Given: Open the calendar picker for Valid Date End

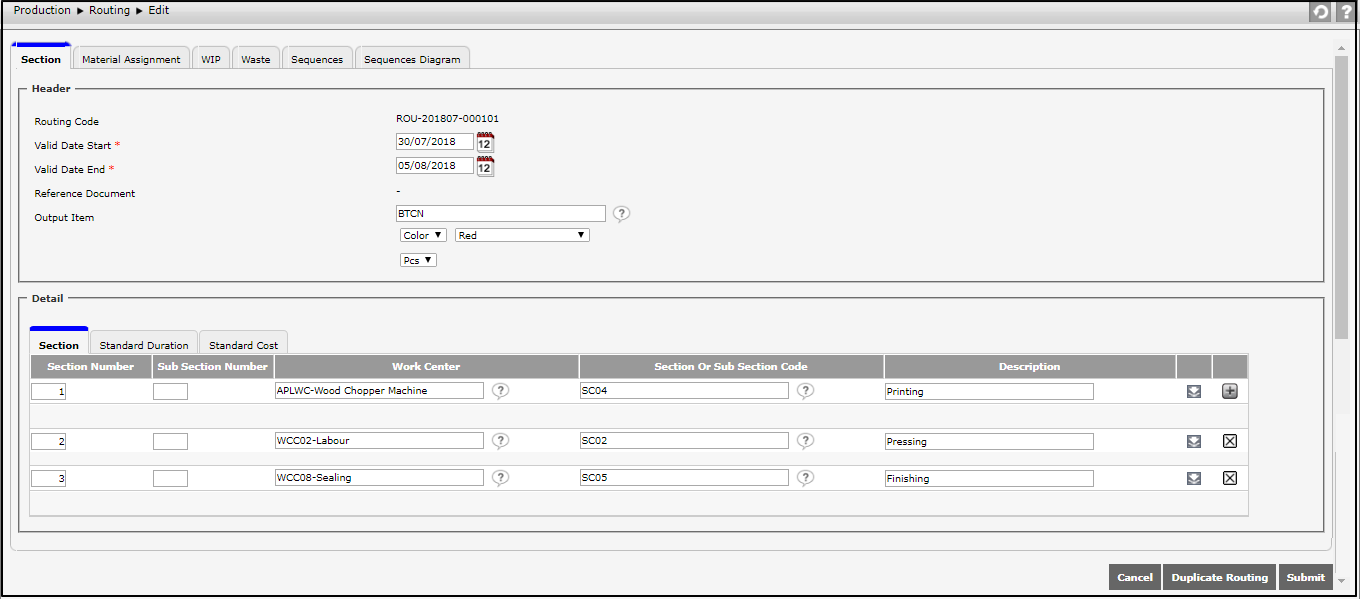Looking at the screenshot, I should 485,166.
